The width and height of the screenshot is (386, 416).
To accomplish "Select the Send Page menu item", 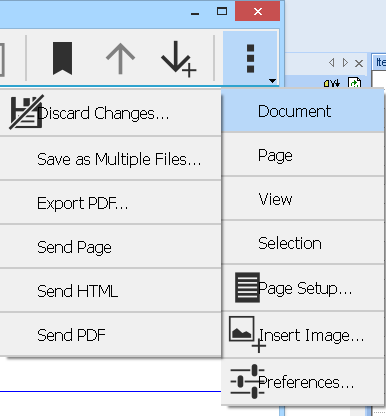I will point(110,247).
